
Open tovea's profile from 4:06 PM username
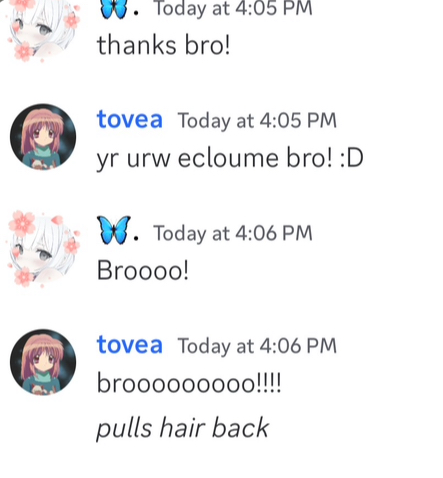point(130,345)
